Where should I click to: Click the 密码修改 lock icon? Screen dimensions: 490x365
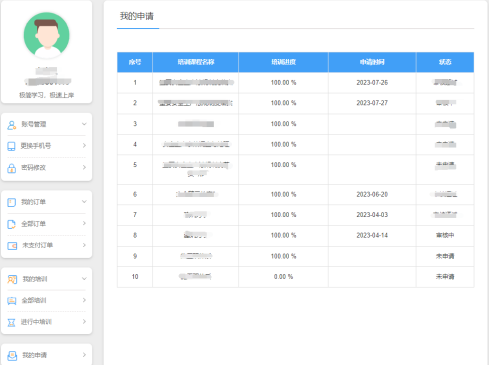point(12,168)
